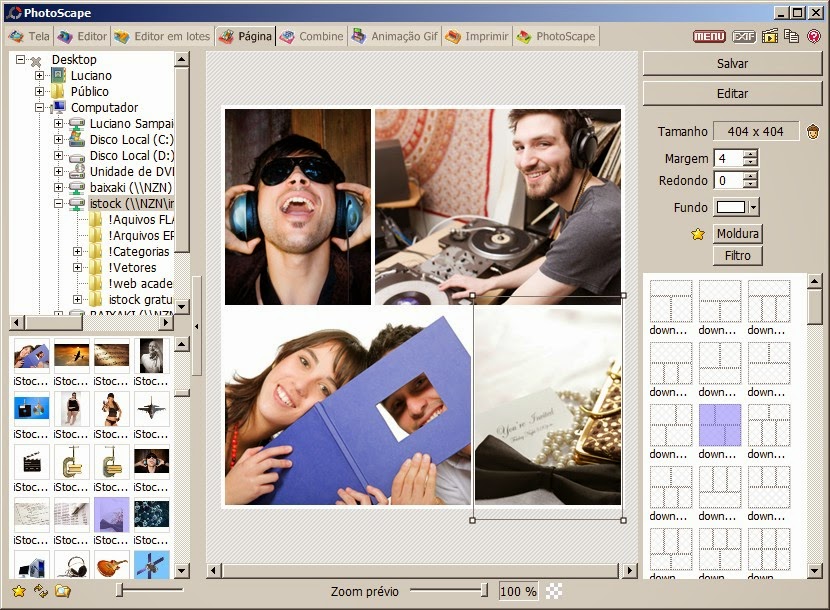Switch to the Editor tab
The height and width of the screenshot is (610, 830).
(x=82, y=37)
